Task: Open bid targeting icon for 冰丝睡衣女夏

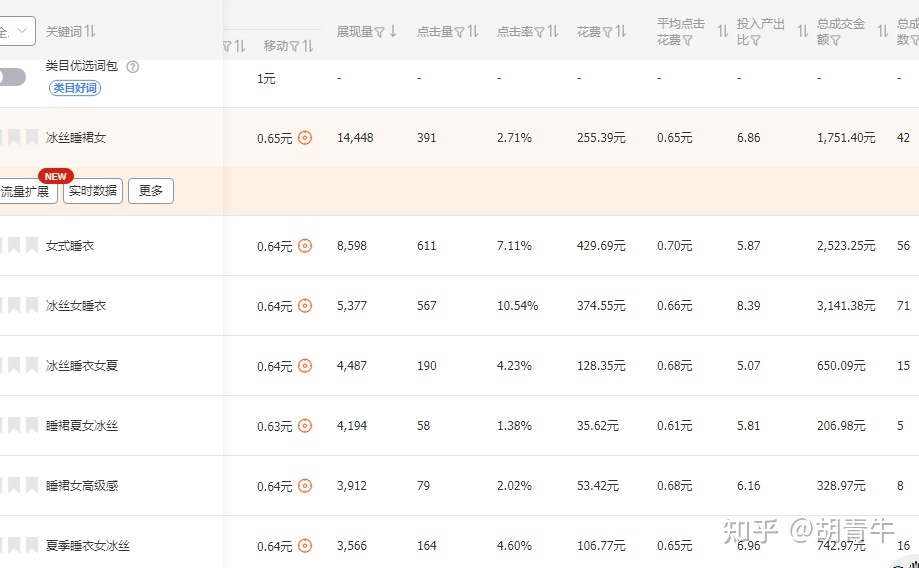Action: coord(305,366)
